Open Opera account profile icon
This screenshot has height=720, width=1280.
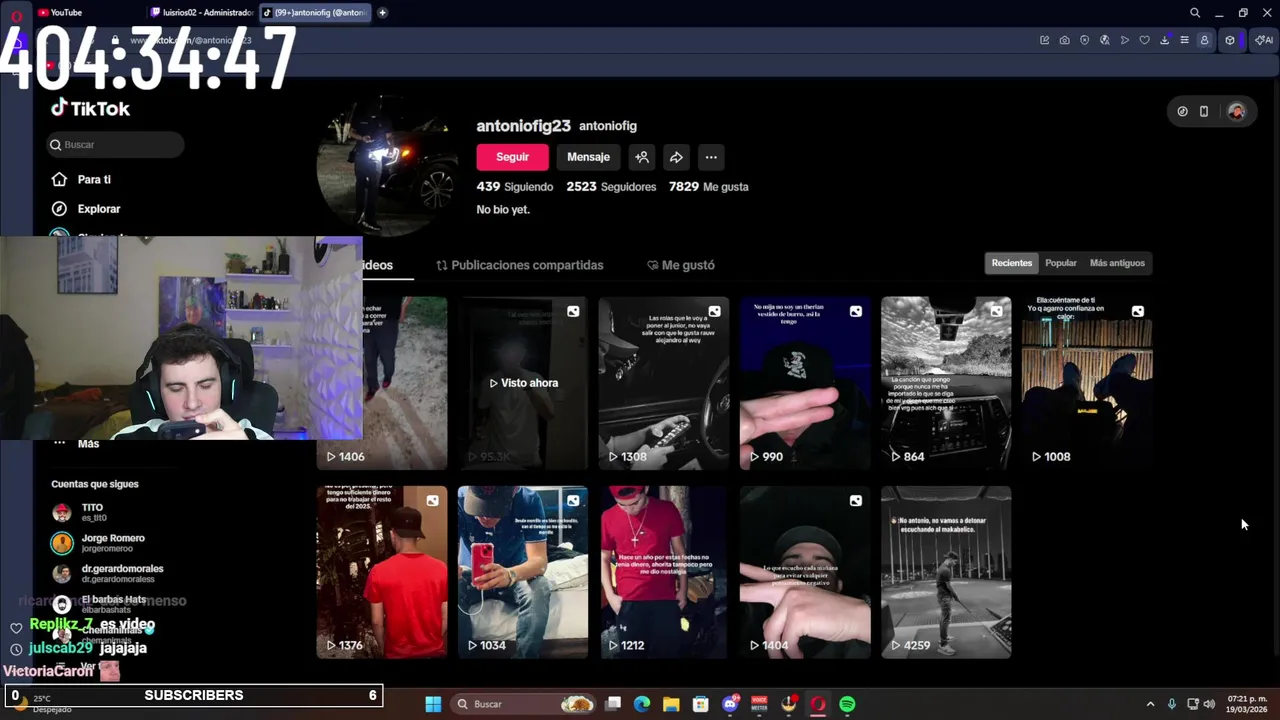pos(1204,40)
